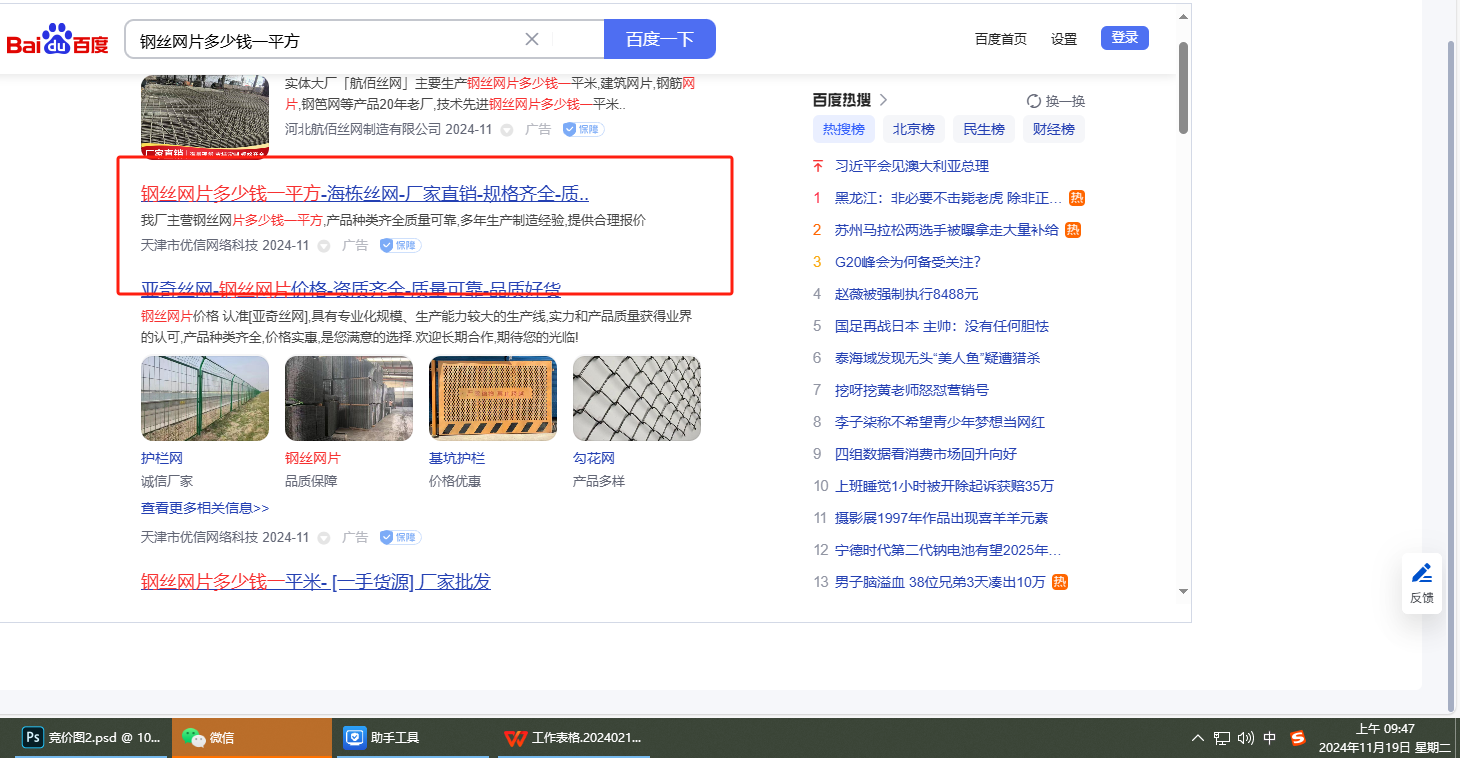Switch to the 北京榜 tab

913,129
